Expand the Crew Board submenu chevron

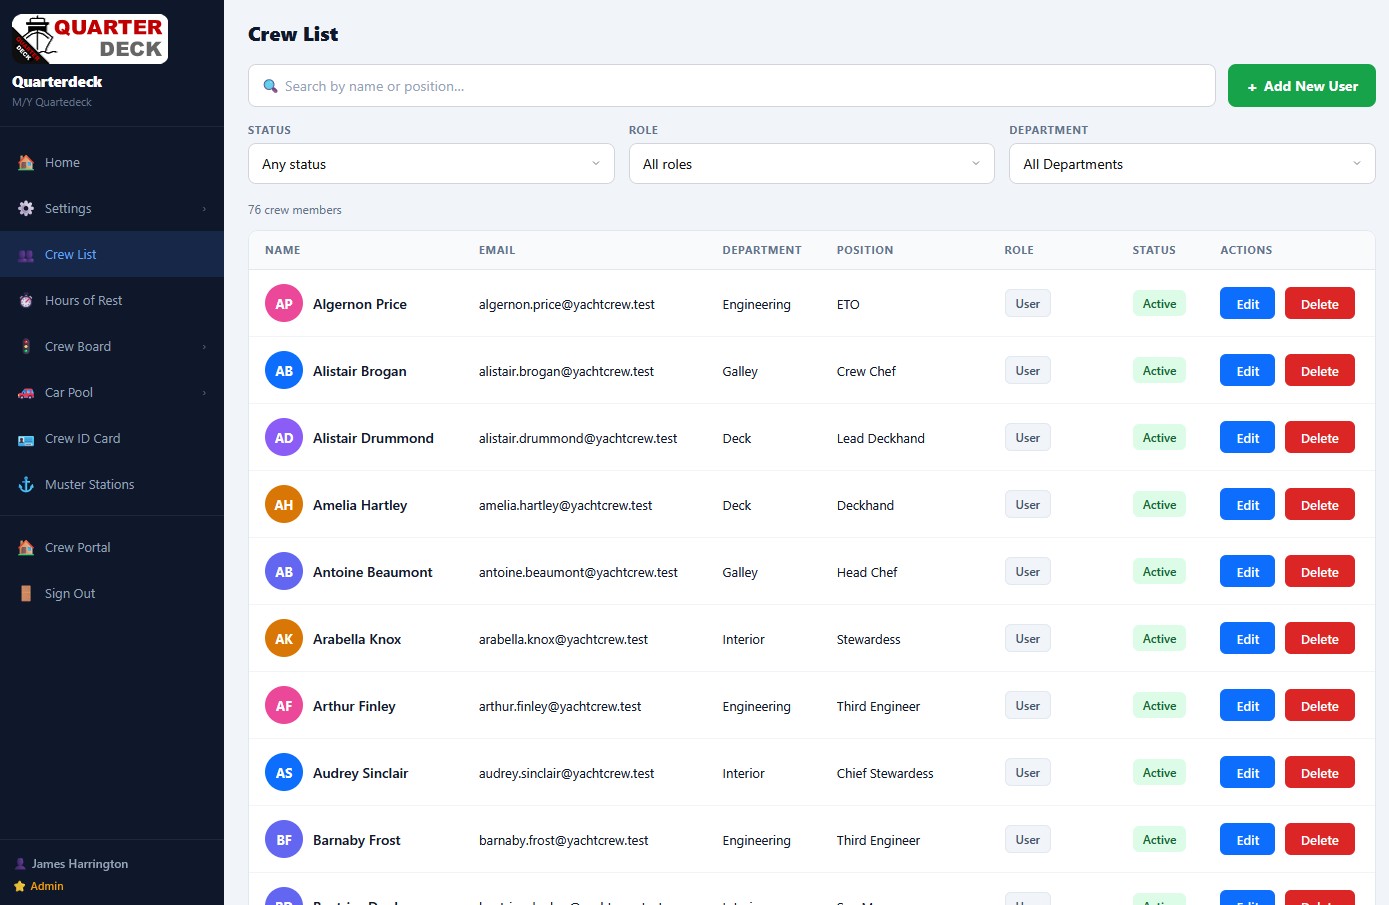point(204,347)
